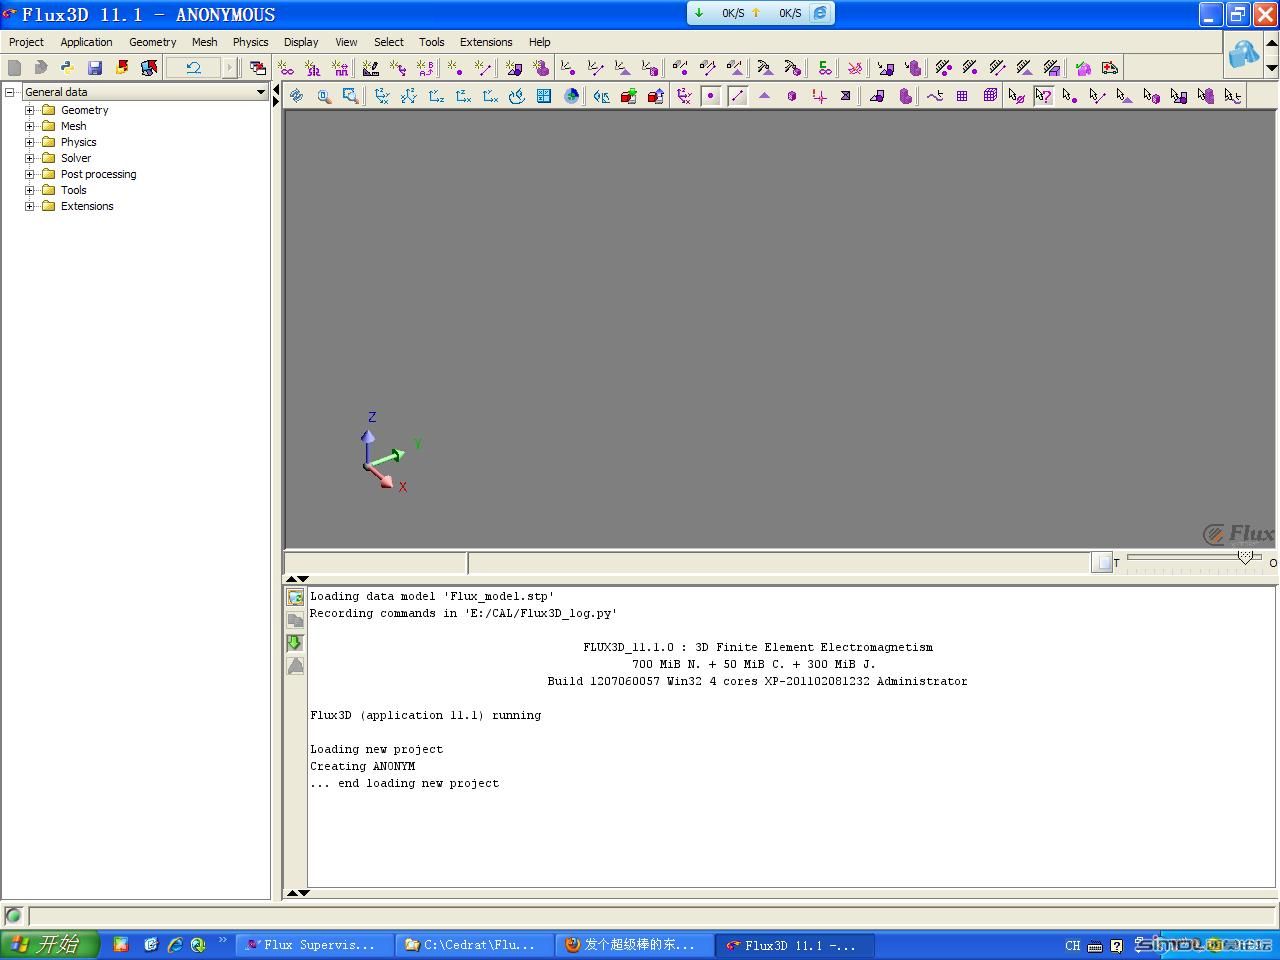
Task: Expand the Mesh tree node
Action: [30, 126]
